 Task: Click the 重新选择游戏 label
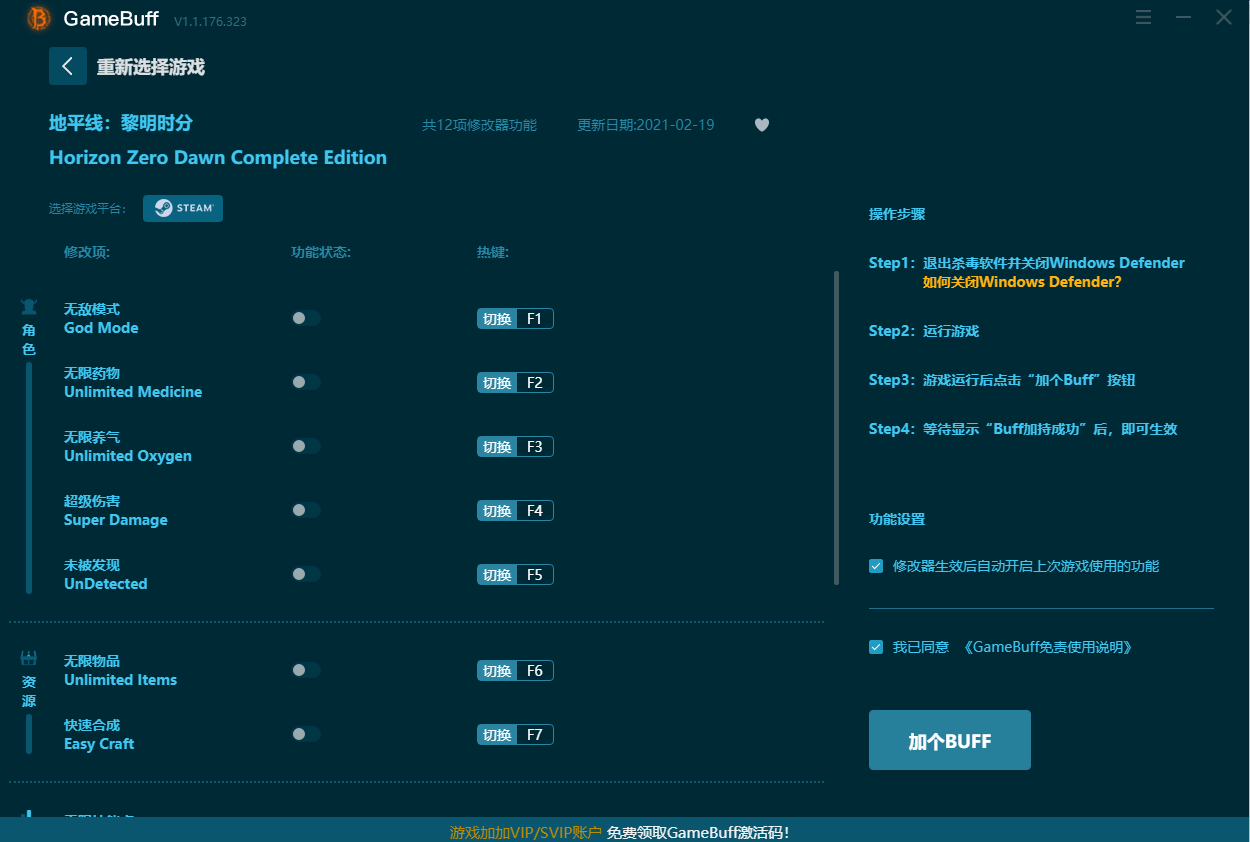(151, 67)
